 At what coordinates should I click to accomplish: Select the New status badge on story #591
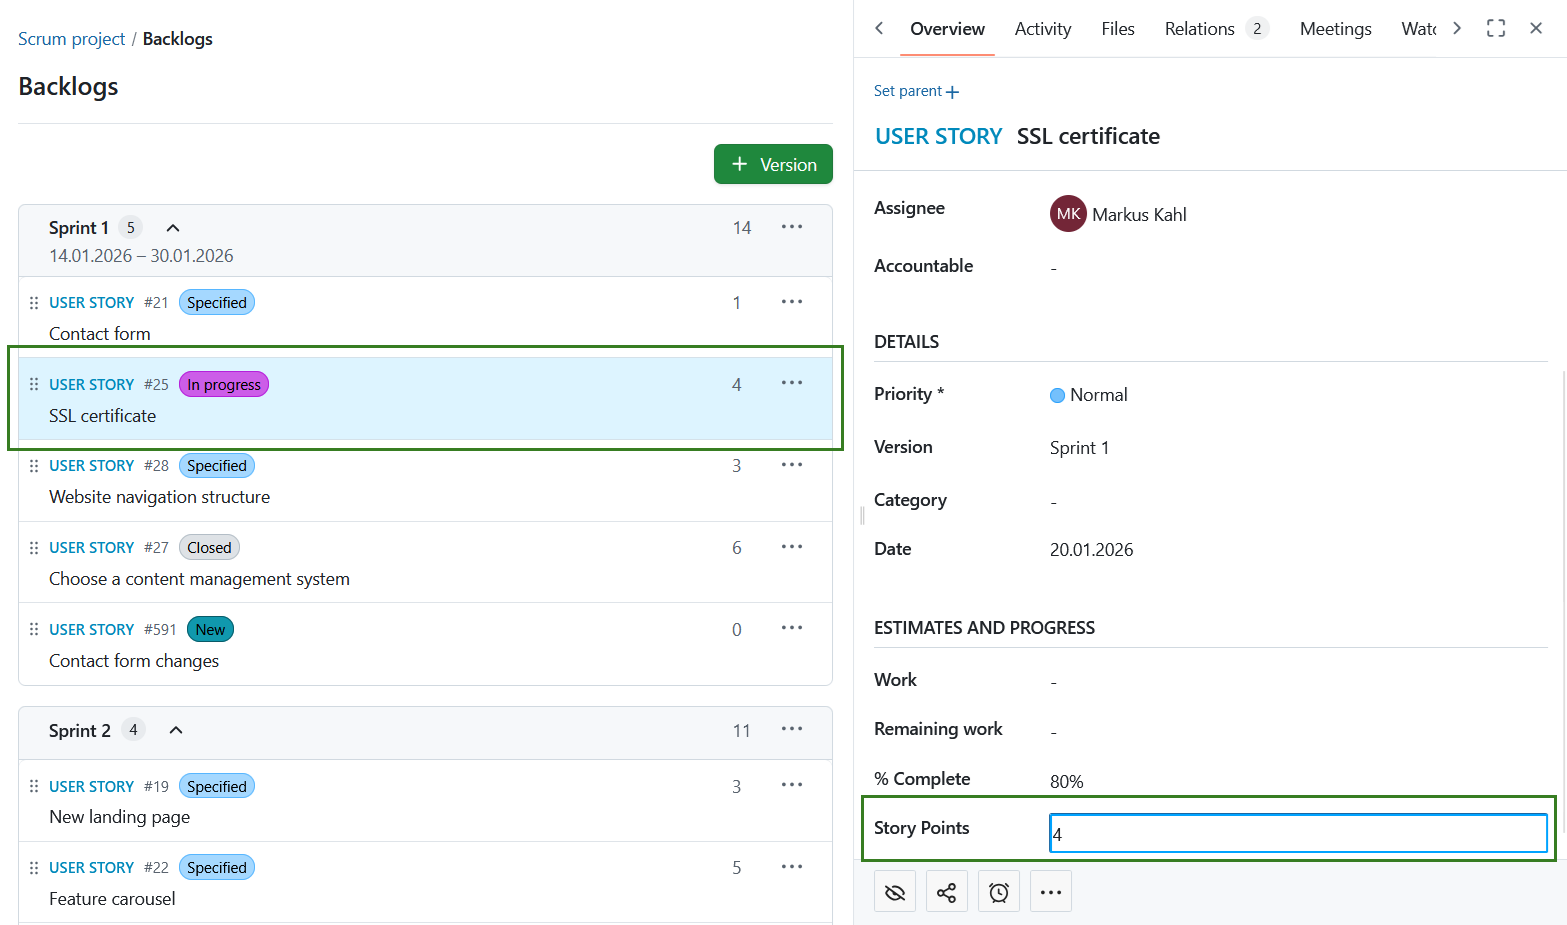pyautogui.click(x=210, y=629)
